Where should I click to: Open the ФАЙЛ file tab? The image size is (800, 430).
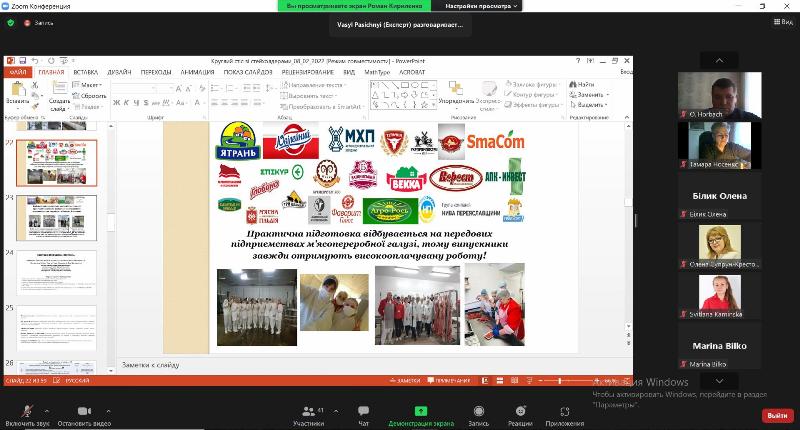(x=18, y=72)
